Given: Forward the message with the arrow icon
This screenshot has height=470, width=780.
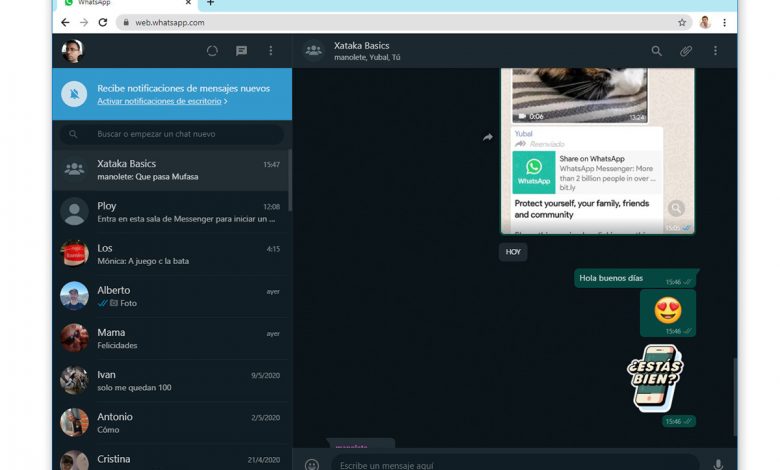Looking at the screenshot, I should pyautogui.click(x=488, y=137).
